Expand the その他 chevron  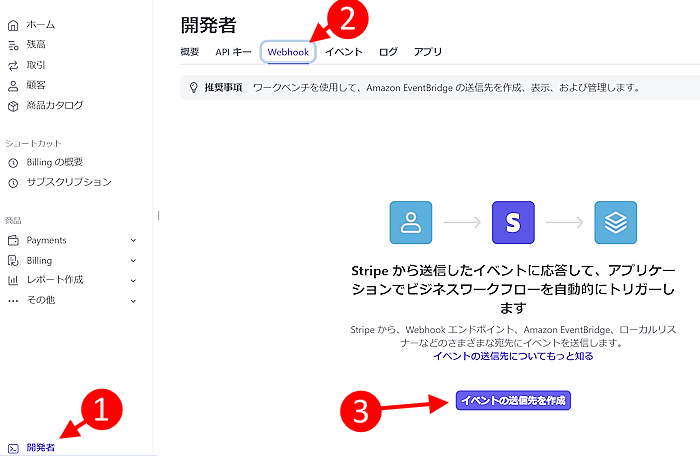(x=133, y=301)
